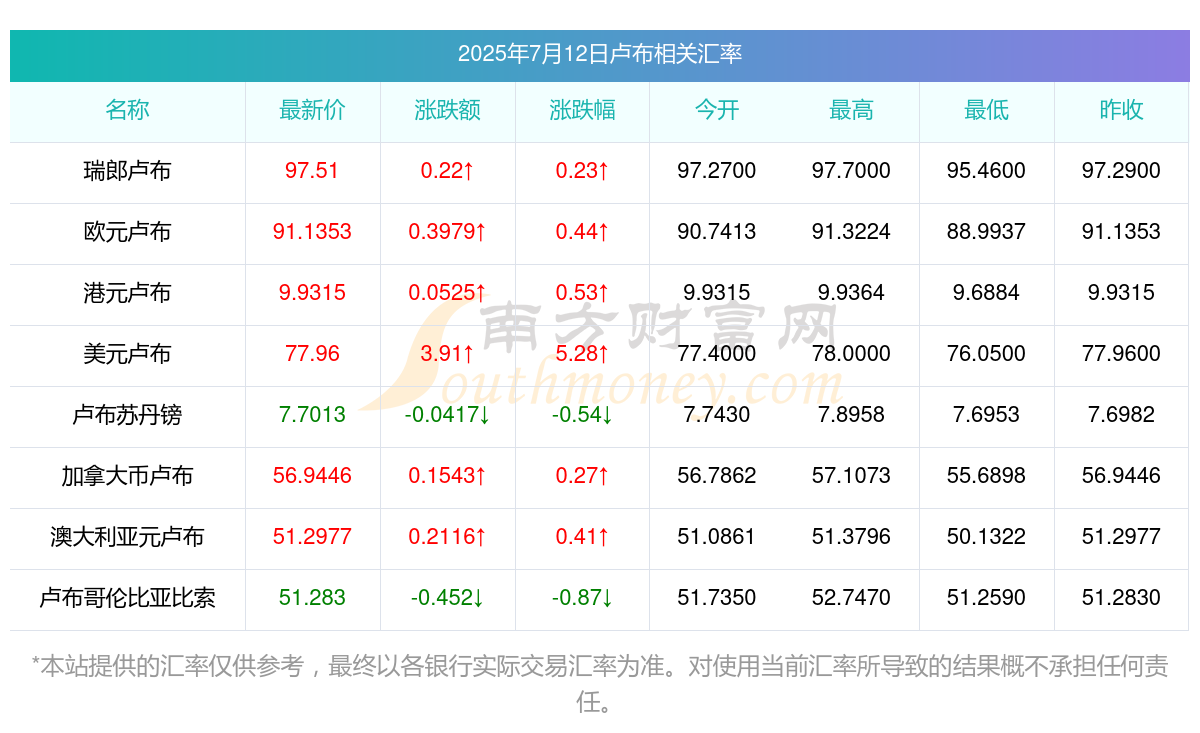Viewport: 1200px width, 733px height.
Task: Select opening value 90.7413
Action: click(717, 232)
